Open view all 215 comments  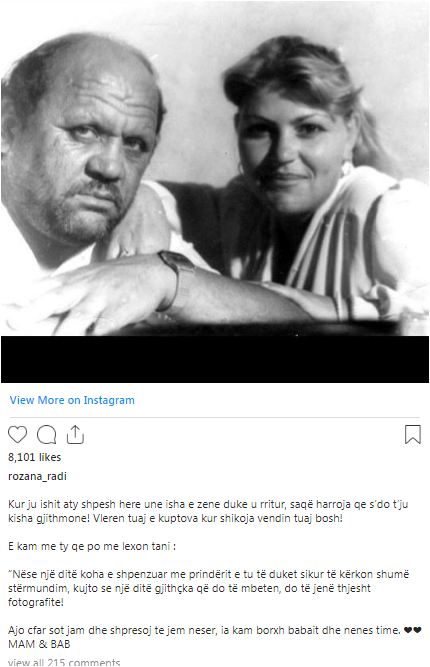pyautogui.click(x=64, y=662)
